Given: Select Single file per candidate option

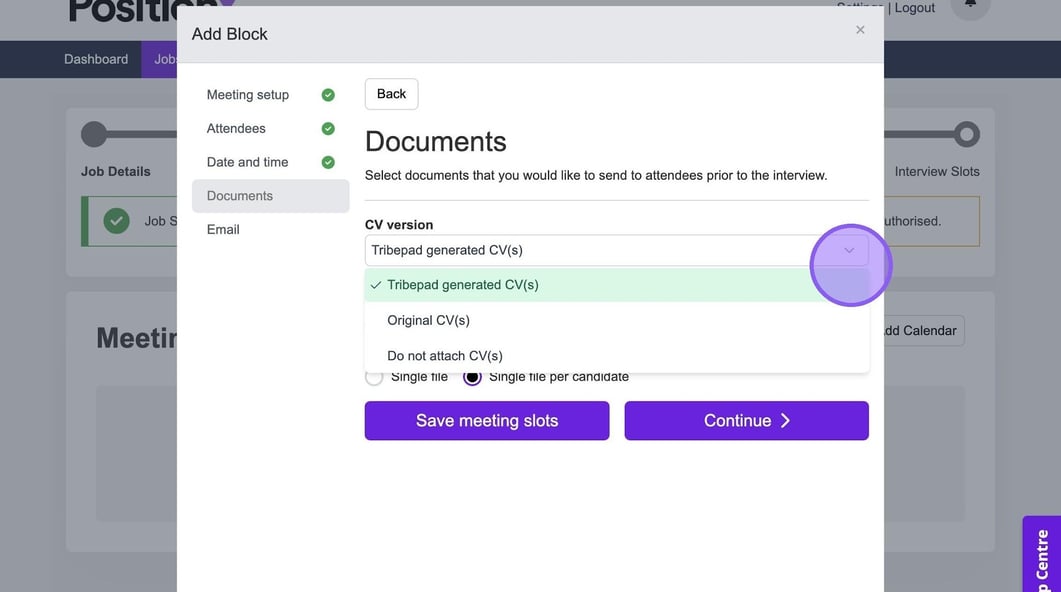Looking at the screenshot, I should pos(472,377).
